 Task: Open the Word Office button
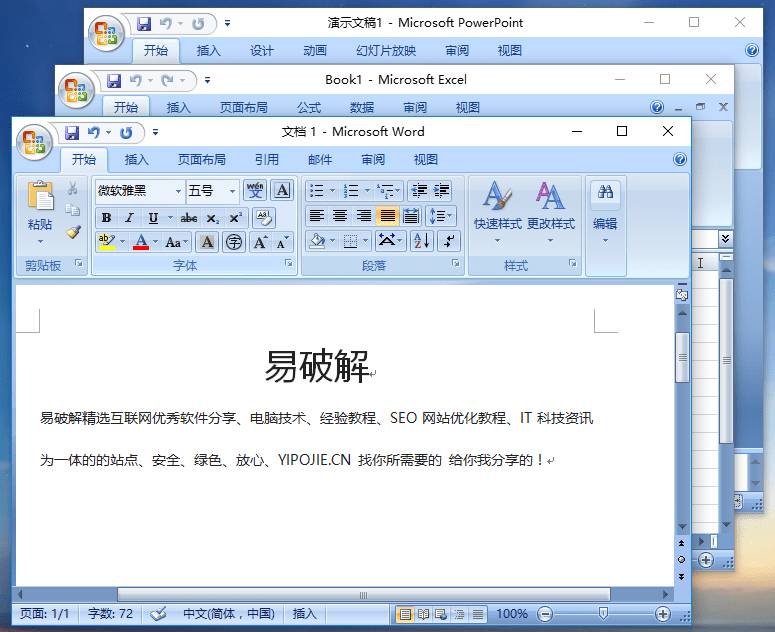[34, 142]
